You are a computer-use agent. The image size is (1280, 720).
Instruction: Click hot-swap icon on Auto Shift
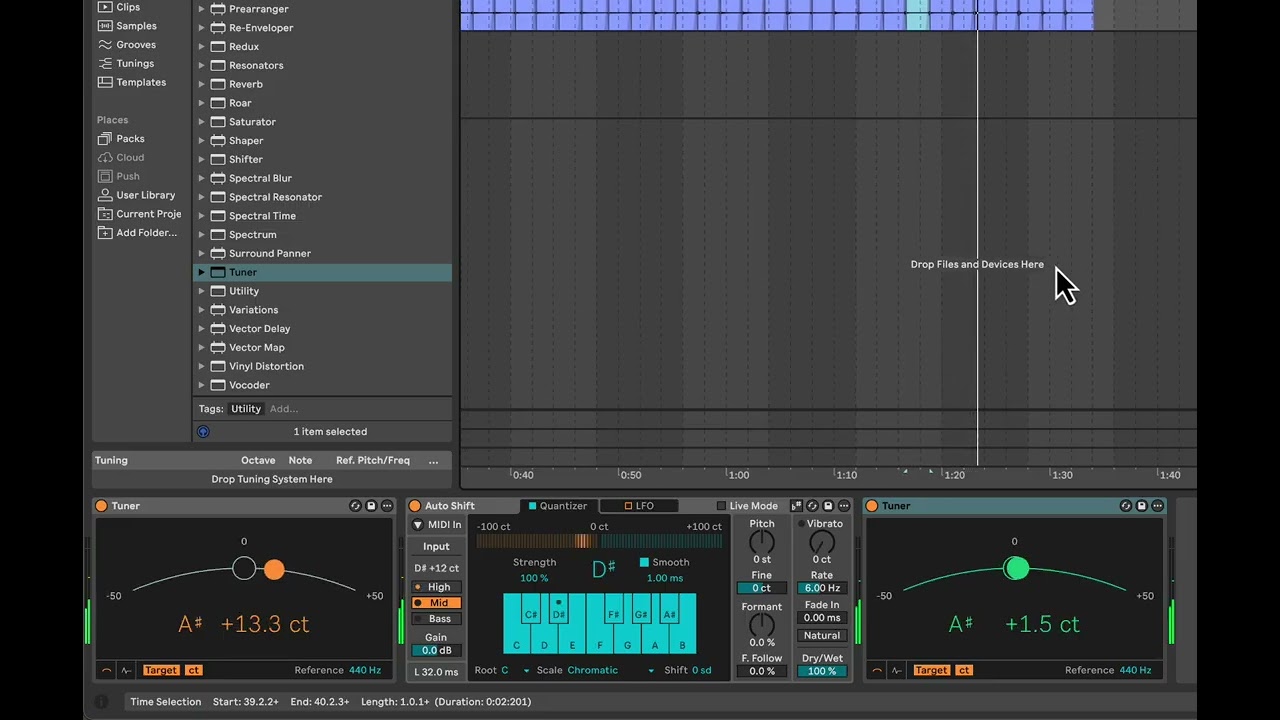pos(812,506)
